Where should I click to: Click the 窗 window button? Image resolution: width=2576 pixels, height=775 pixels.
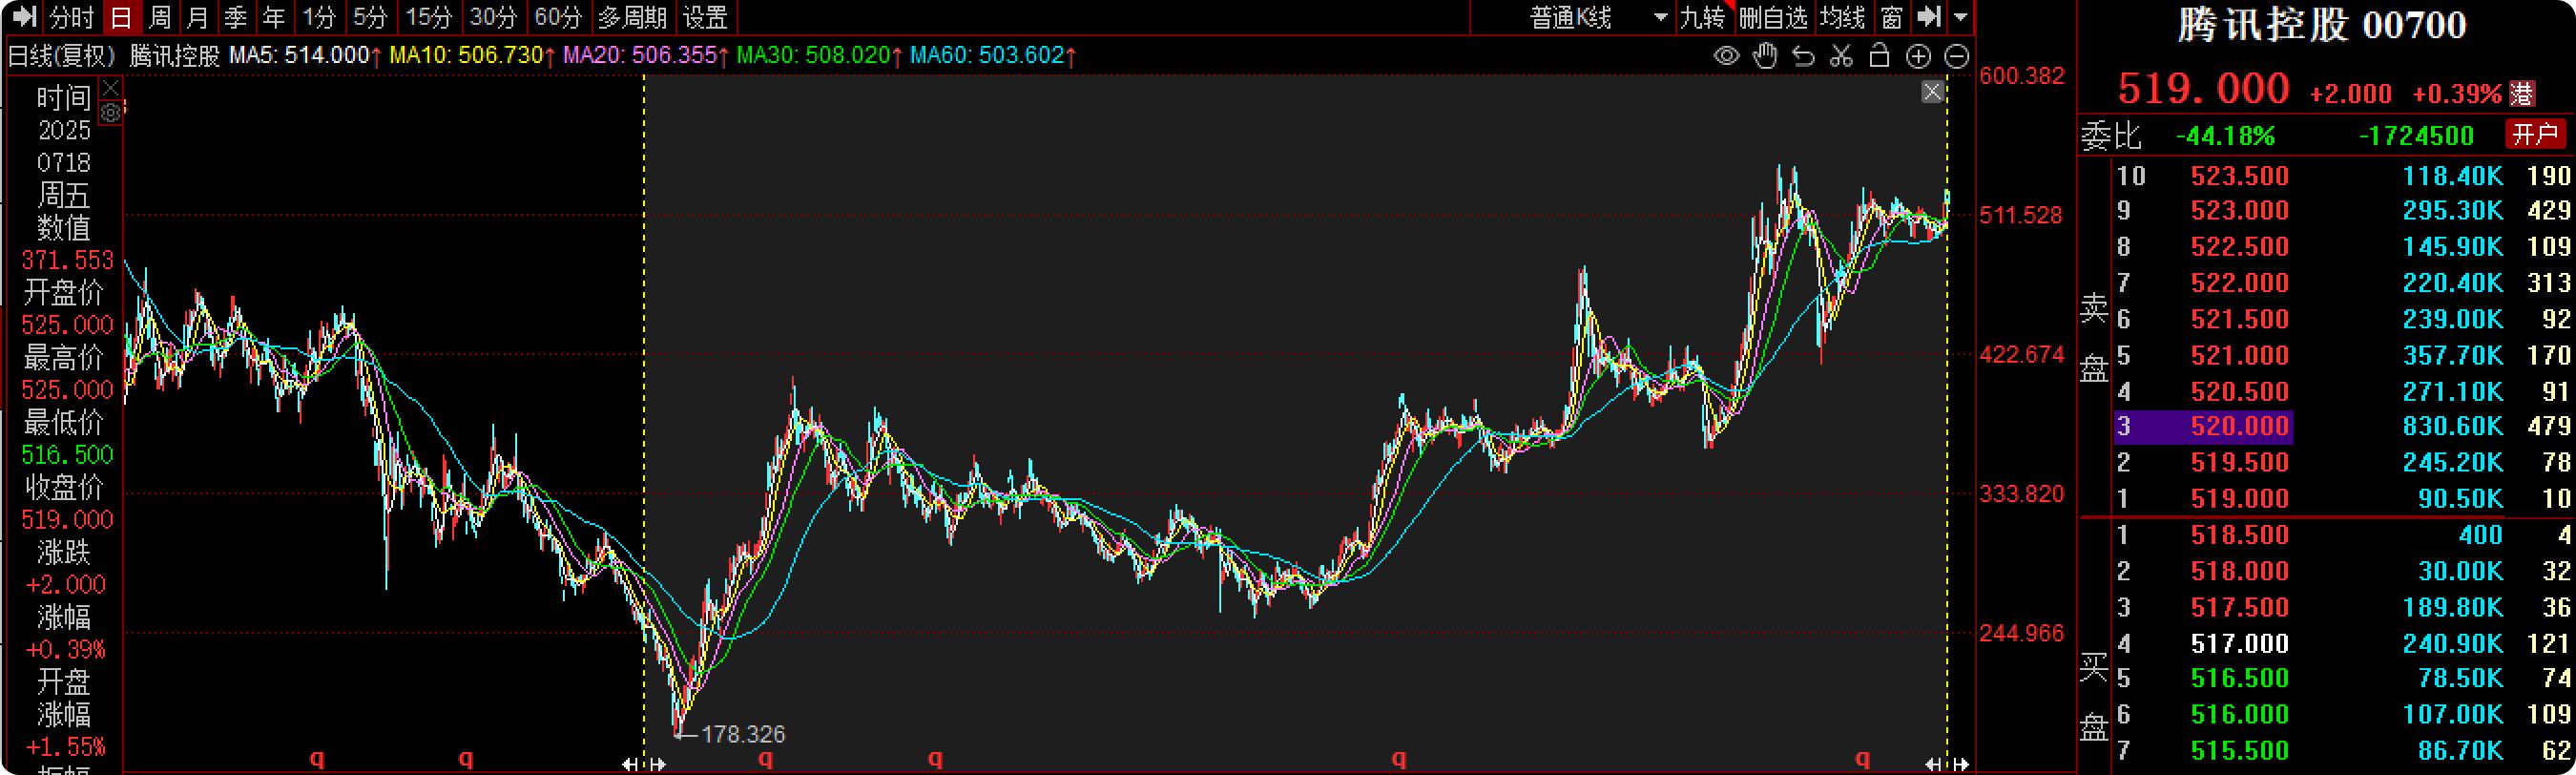pyautogui.click(x=1892, y=17)
